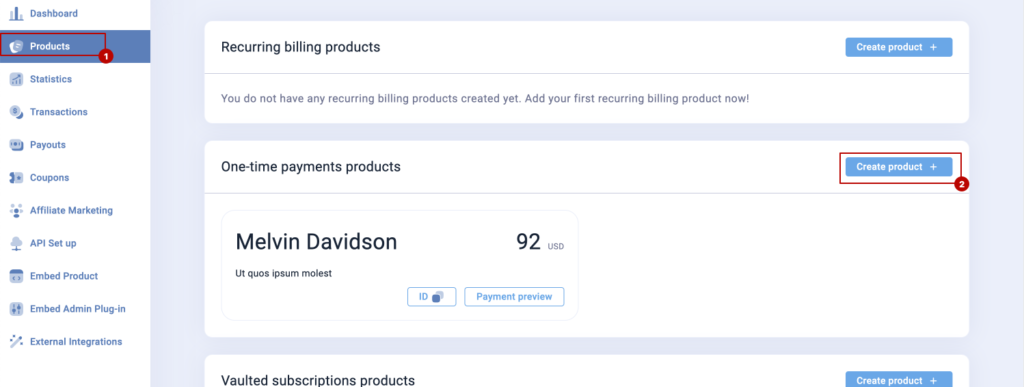Create a recurring billing product
This screenshot has height=387, width=1024.
point(899,47)
